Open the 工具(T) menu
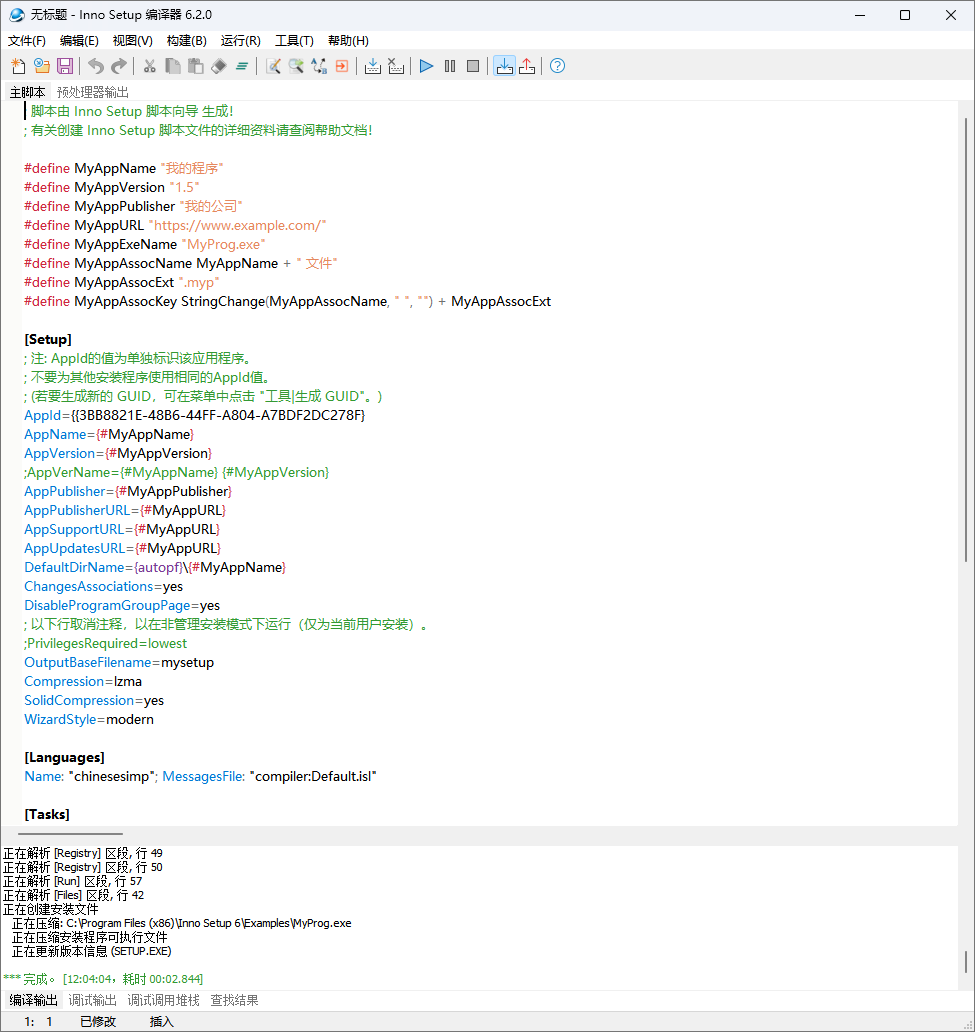The image size is (975, 1032). 294,41
